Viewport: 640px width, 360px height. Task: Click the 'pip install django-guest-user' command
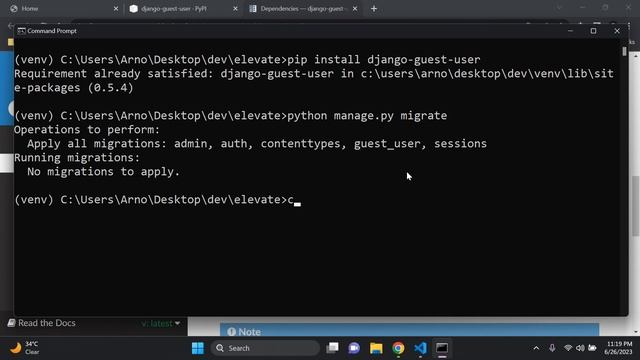[x=384, y=60]
